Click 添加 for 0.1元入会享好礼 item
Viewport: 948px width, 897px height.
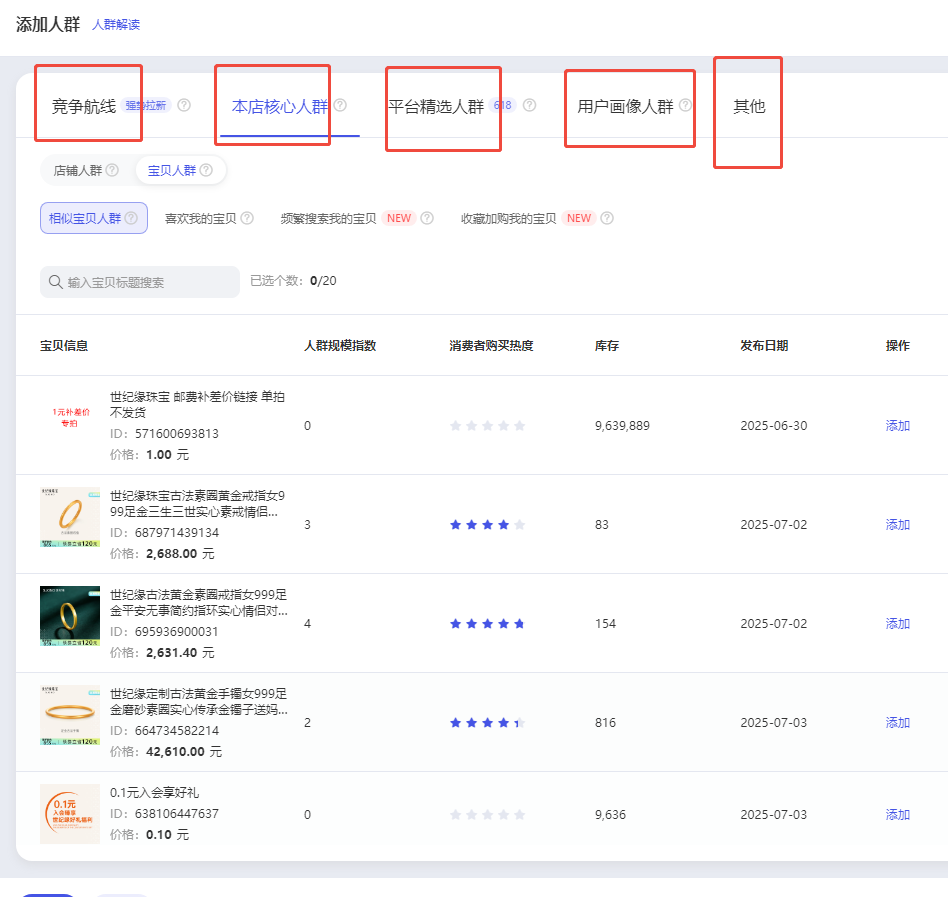coord(897,814)
